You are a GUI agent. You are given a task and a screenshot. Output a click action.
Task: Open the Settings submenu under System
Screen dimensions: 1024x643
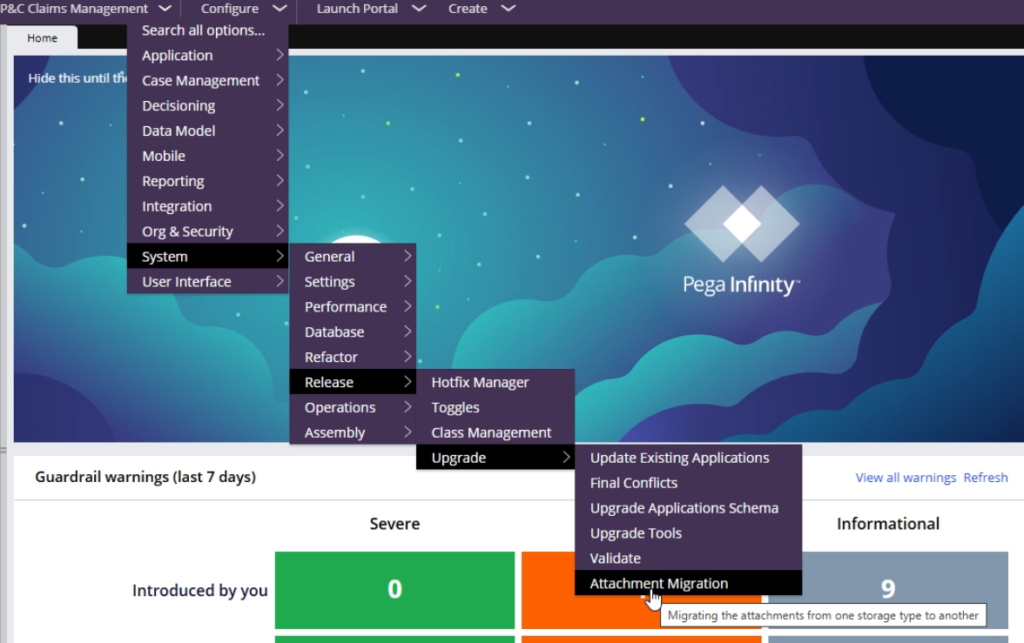click(x=353, y=281)
